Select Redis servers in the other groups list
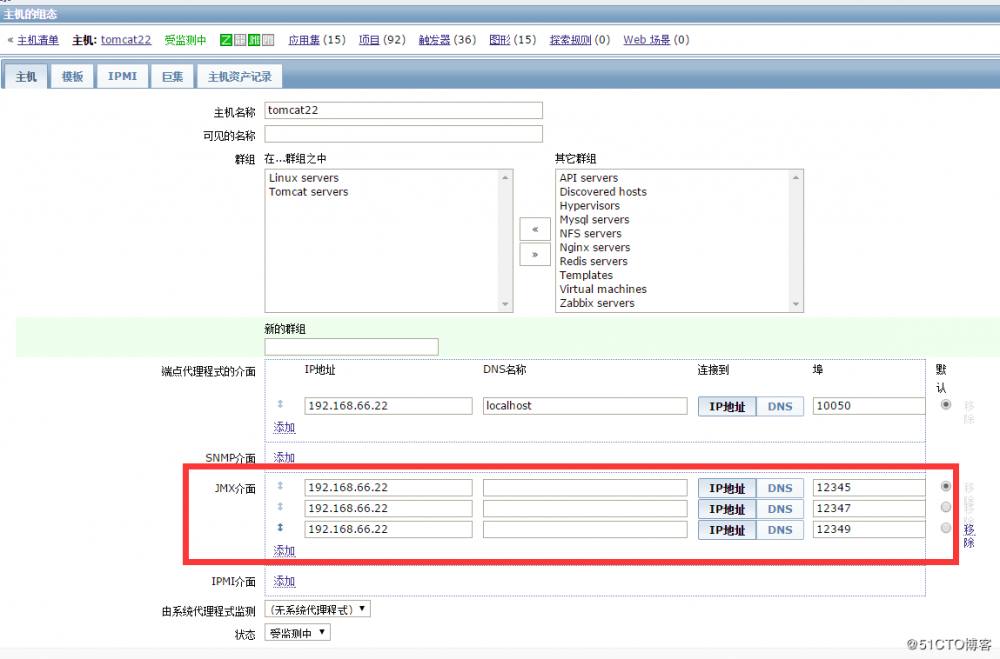Viewport: 1000px width, 659px height. click(594, 261)
